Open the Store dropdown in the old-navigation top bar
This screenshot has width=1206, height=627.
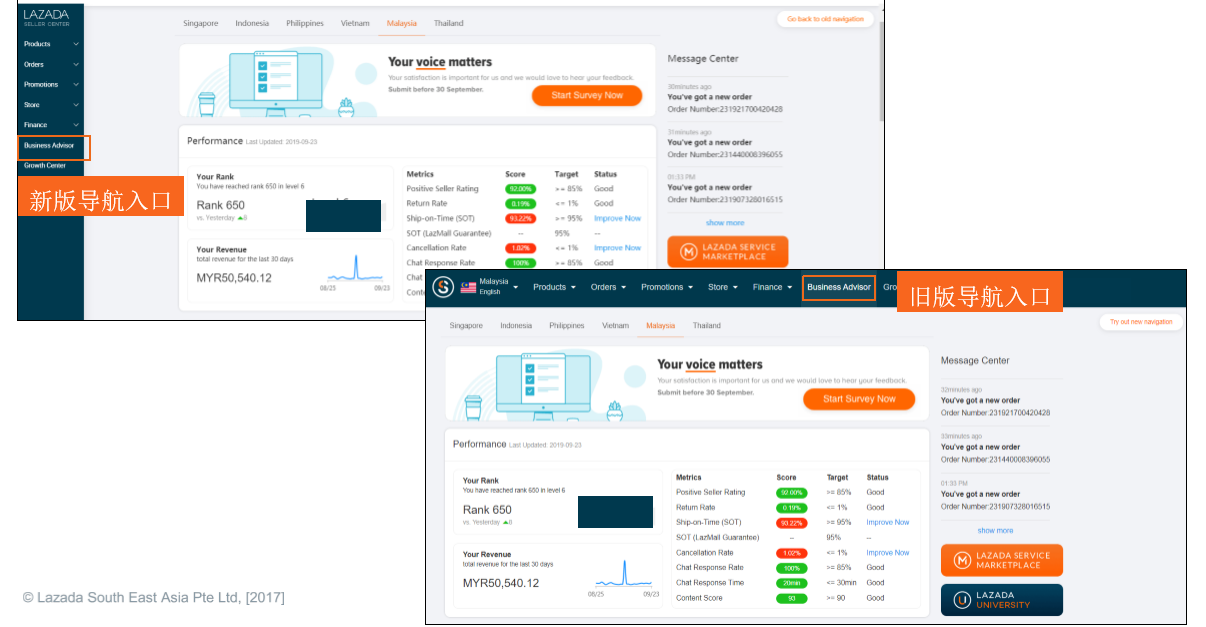click(722, 287)
